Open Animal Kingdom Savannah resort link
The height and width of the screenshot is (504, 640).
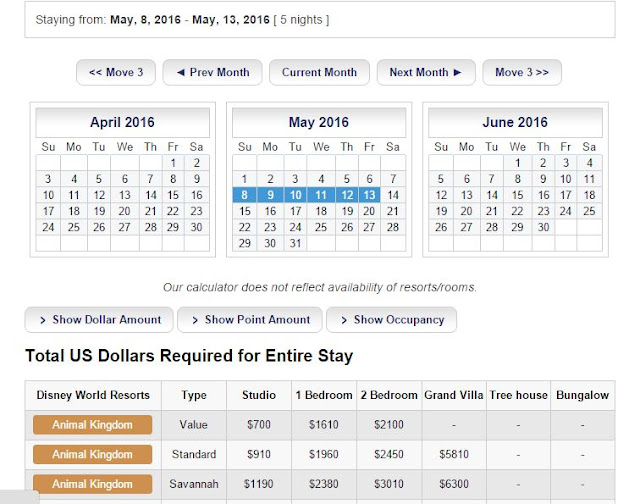click(x=92, y=484)
